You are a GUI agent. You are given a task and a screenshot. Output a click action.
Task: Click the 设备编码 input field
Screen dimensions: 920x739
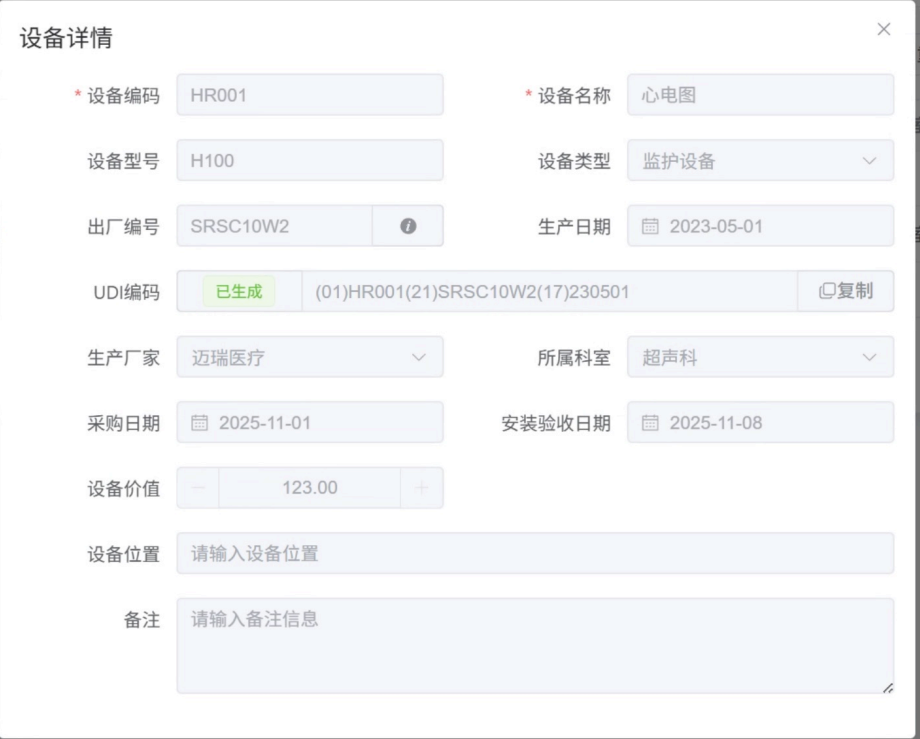(x=310, y=95)
